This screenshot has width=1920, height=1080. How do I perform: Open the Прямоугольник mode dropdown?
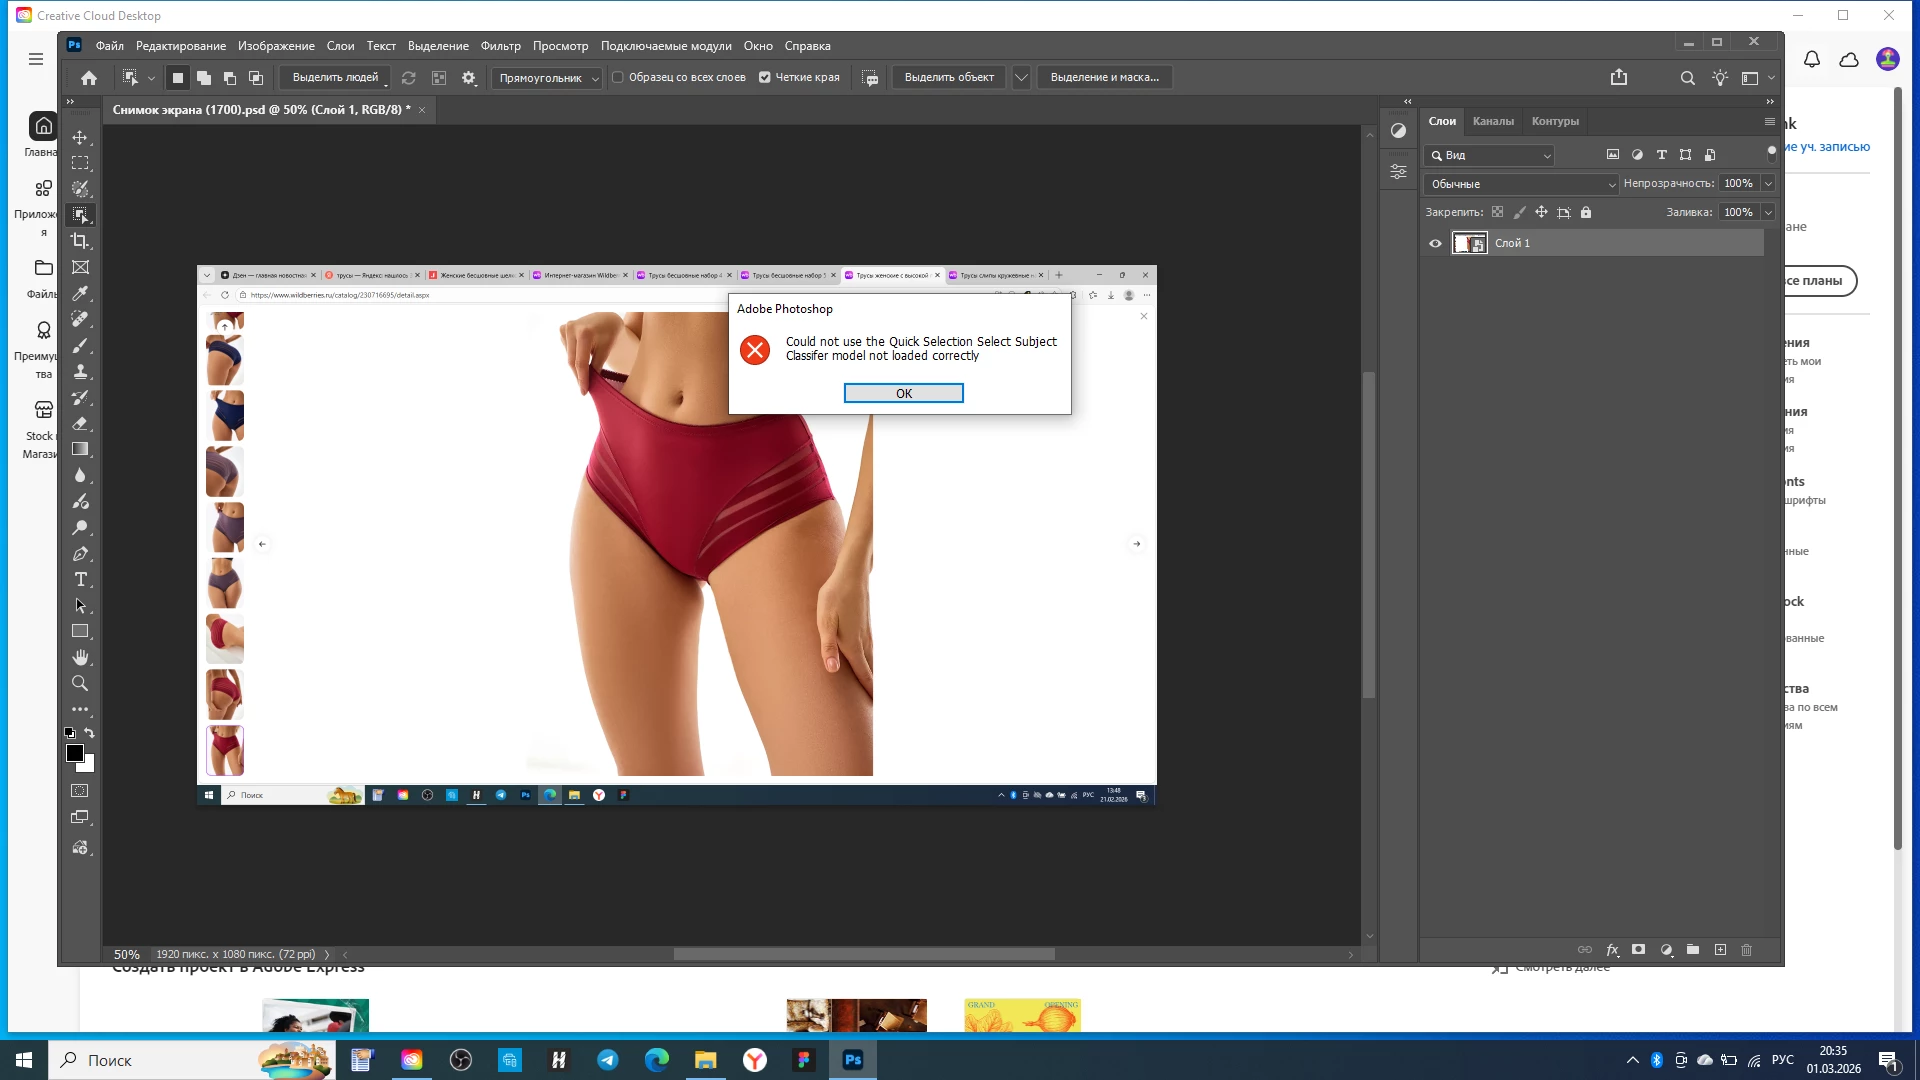[547, 78]
